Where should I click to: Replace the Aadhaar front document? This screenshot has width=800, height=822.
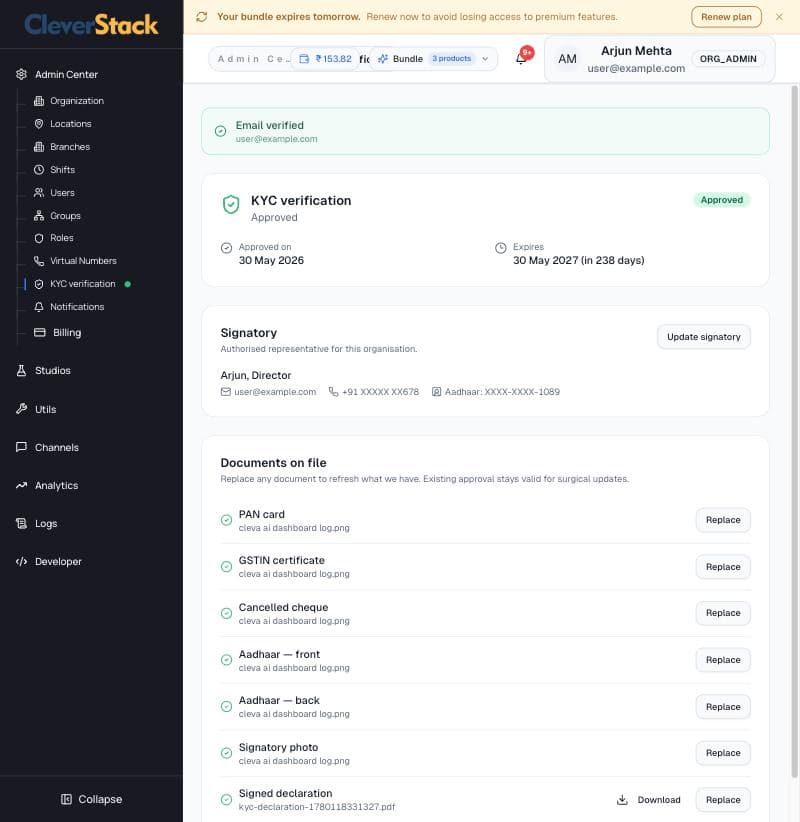(723, 660)
